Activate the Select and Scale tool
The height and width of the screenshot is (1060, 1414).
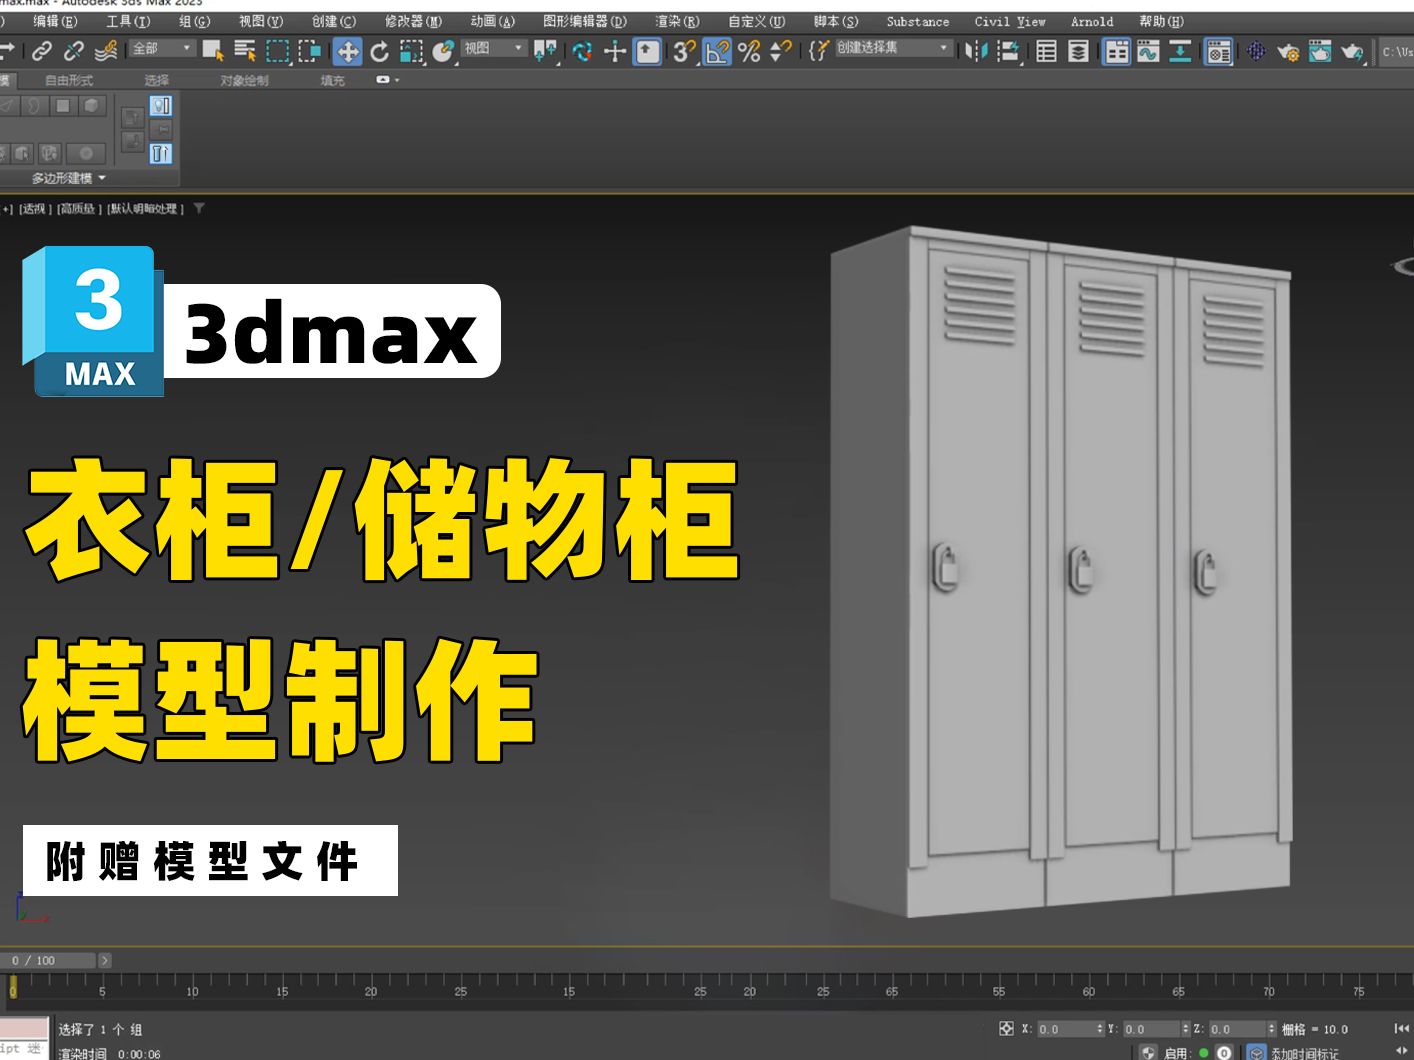click(x=411, y=51)
